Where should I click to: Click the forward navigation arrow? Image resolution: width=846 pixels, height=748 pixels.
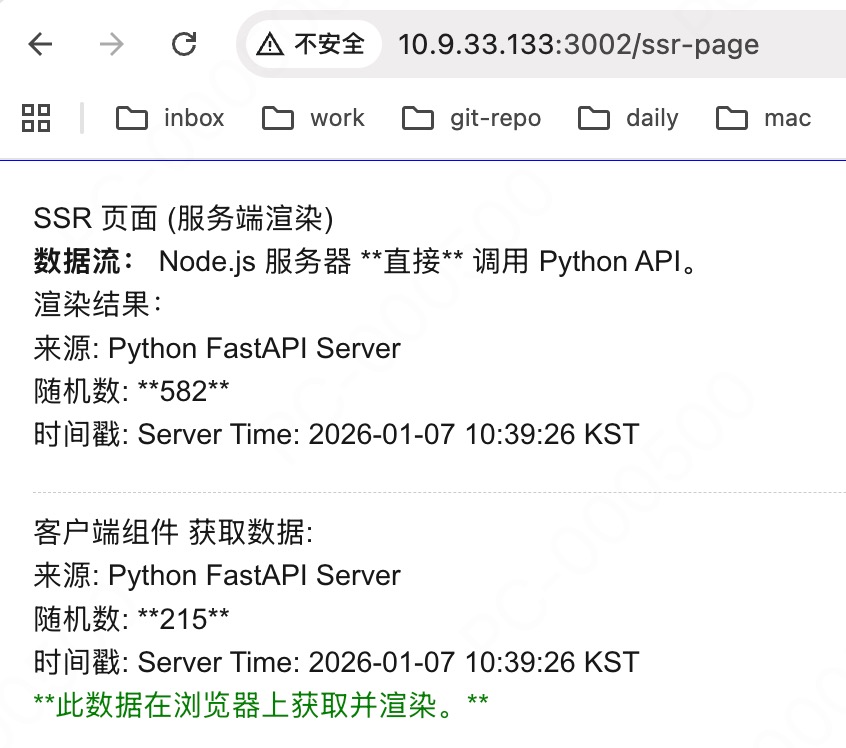[112, 44]
